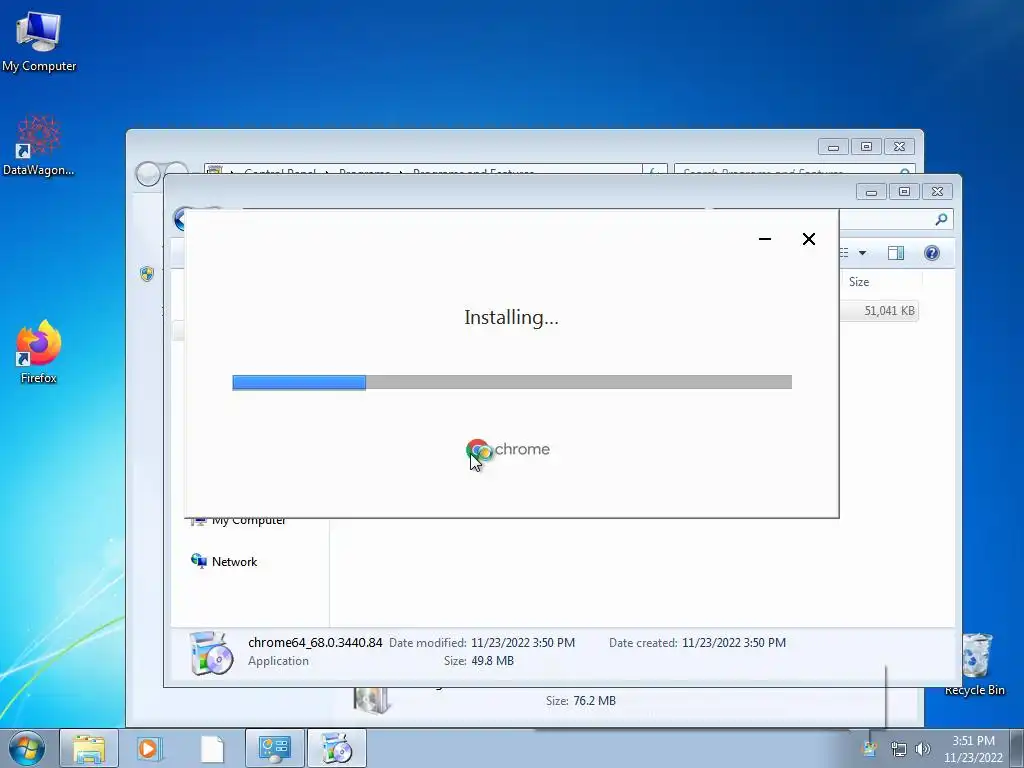Close the Chrome installer dialog

pos(808,239)
